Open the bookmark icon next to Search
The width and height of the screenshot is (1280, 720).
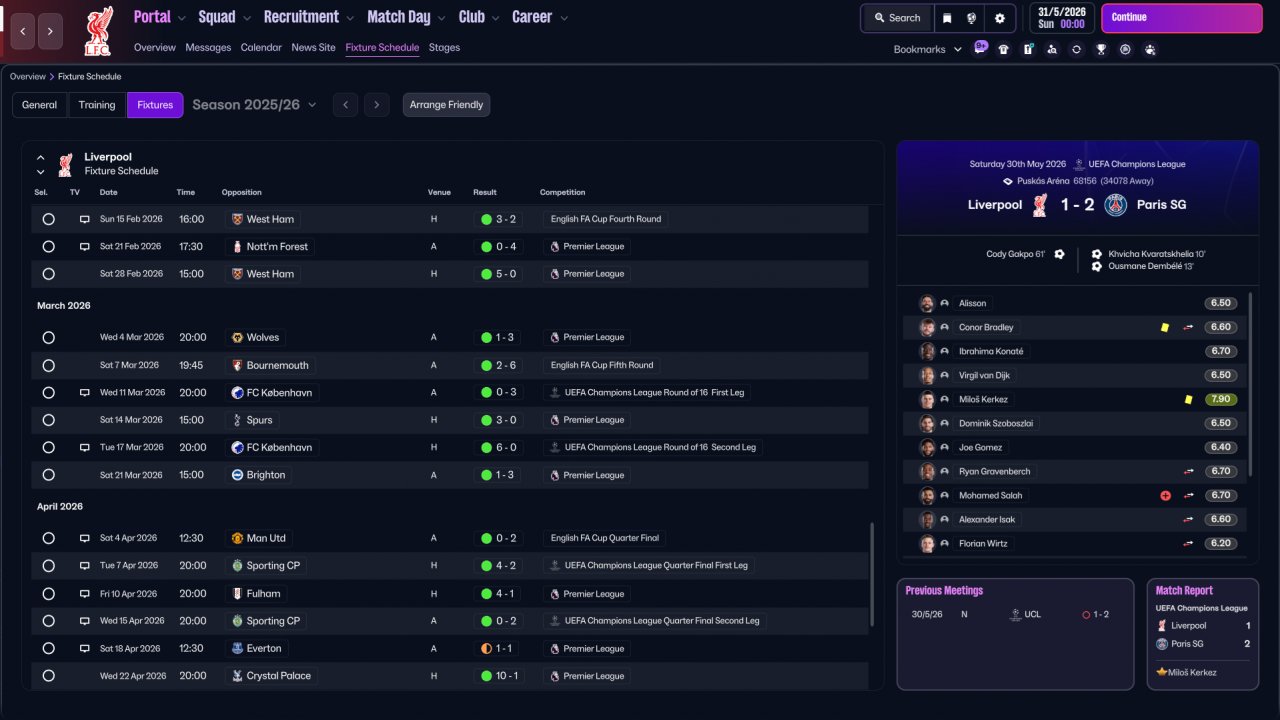946,18
